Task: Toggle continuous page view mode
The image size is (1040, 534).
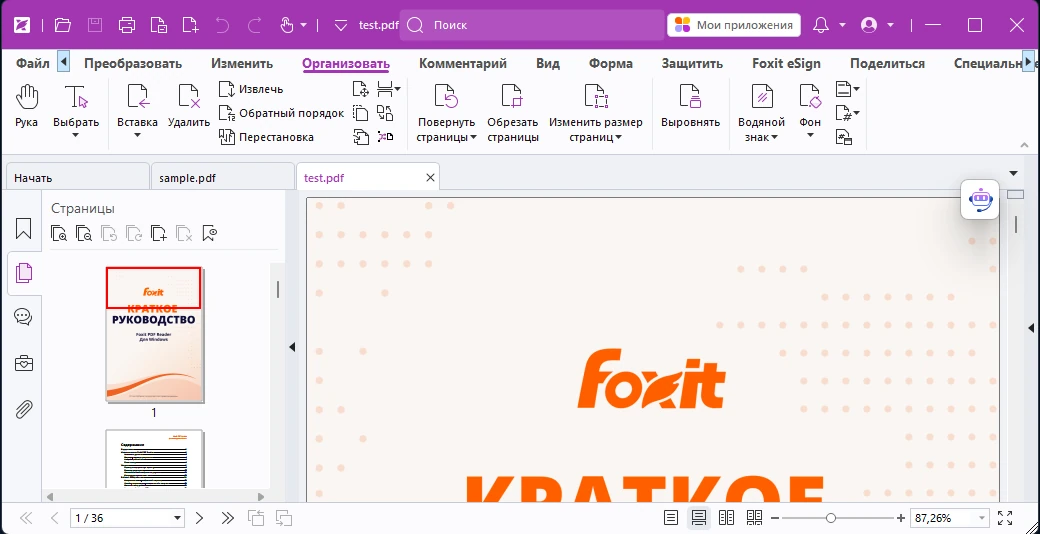Action: click(x=698, y=518)
